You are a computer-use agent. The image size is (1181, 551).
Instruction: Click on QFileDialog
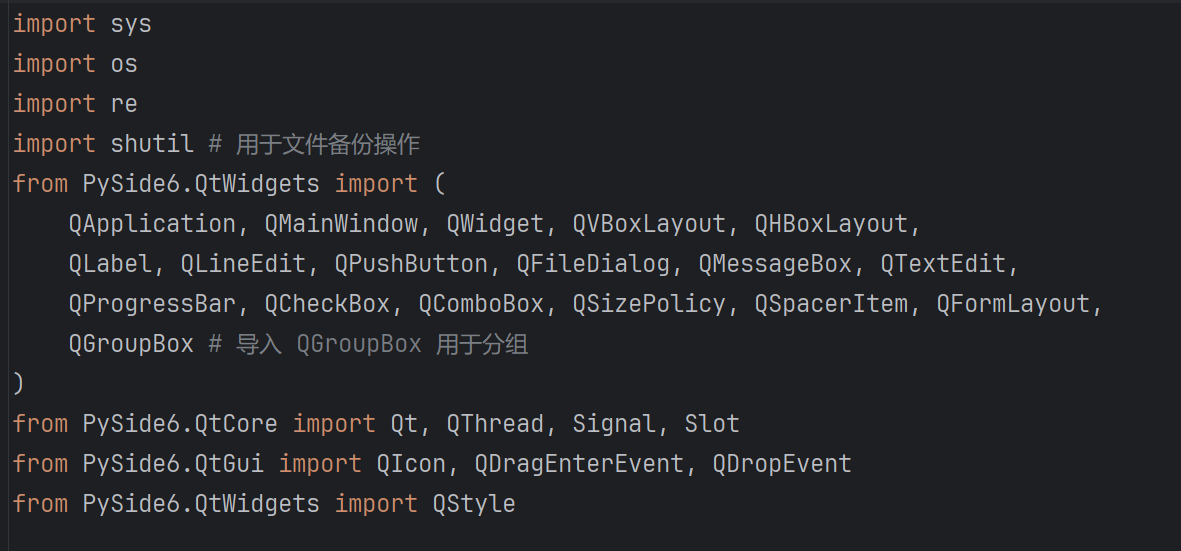click(593, 264)
